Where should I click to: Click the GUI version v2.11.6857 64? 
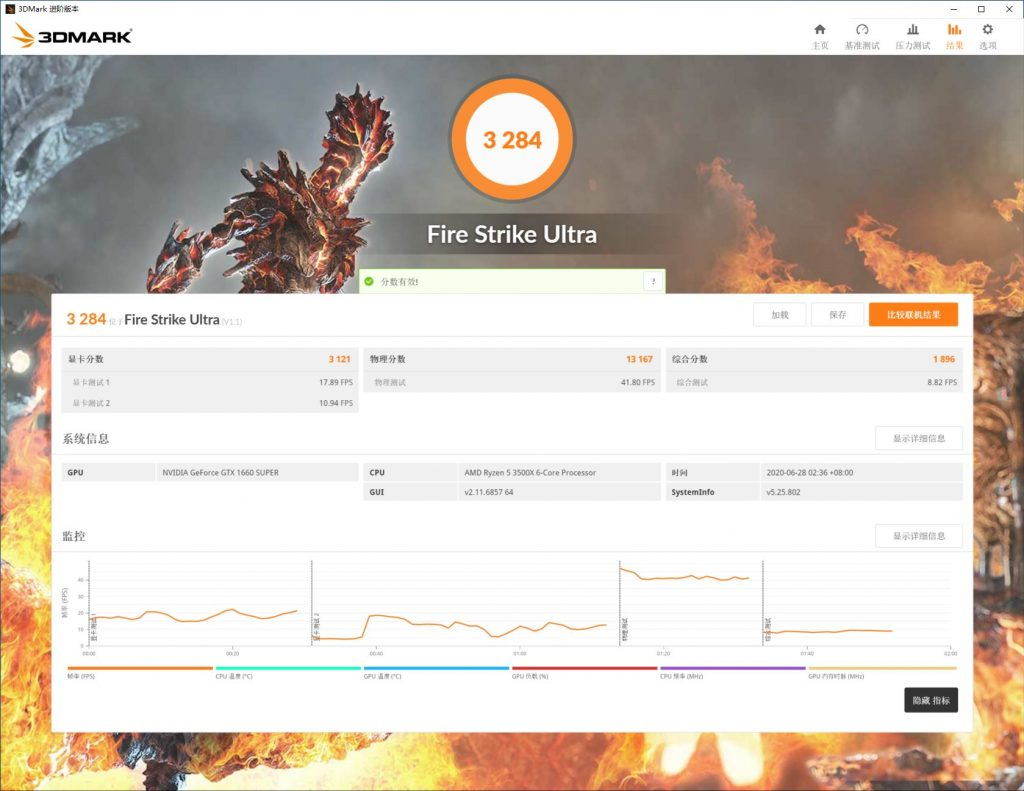(488, 492)
